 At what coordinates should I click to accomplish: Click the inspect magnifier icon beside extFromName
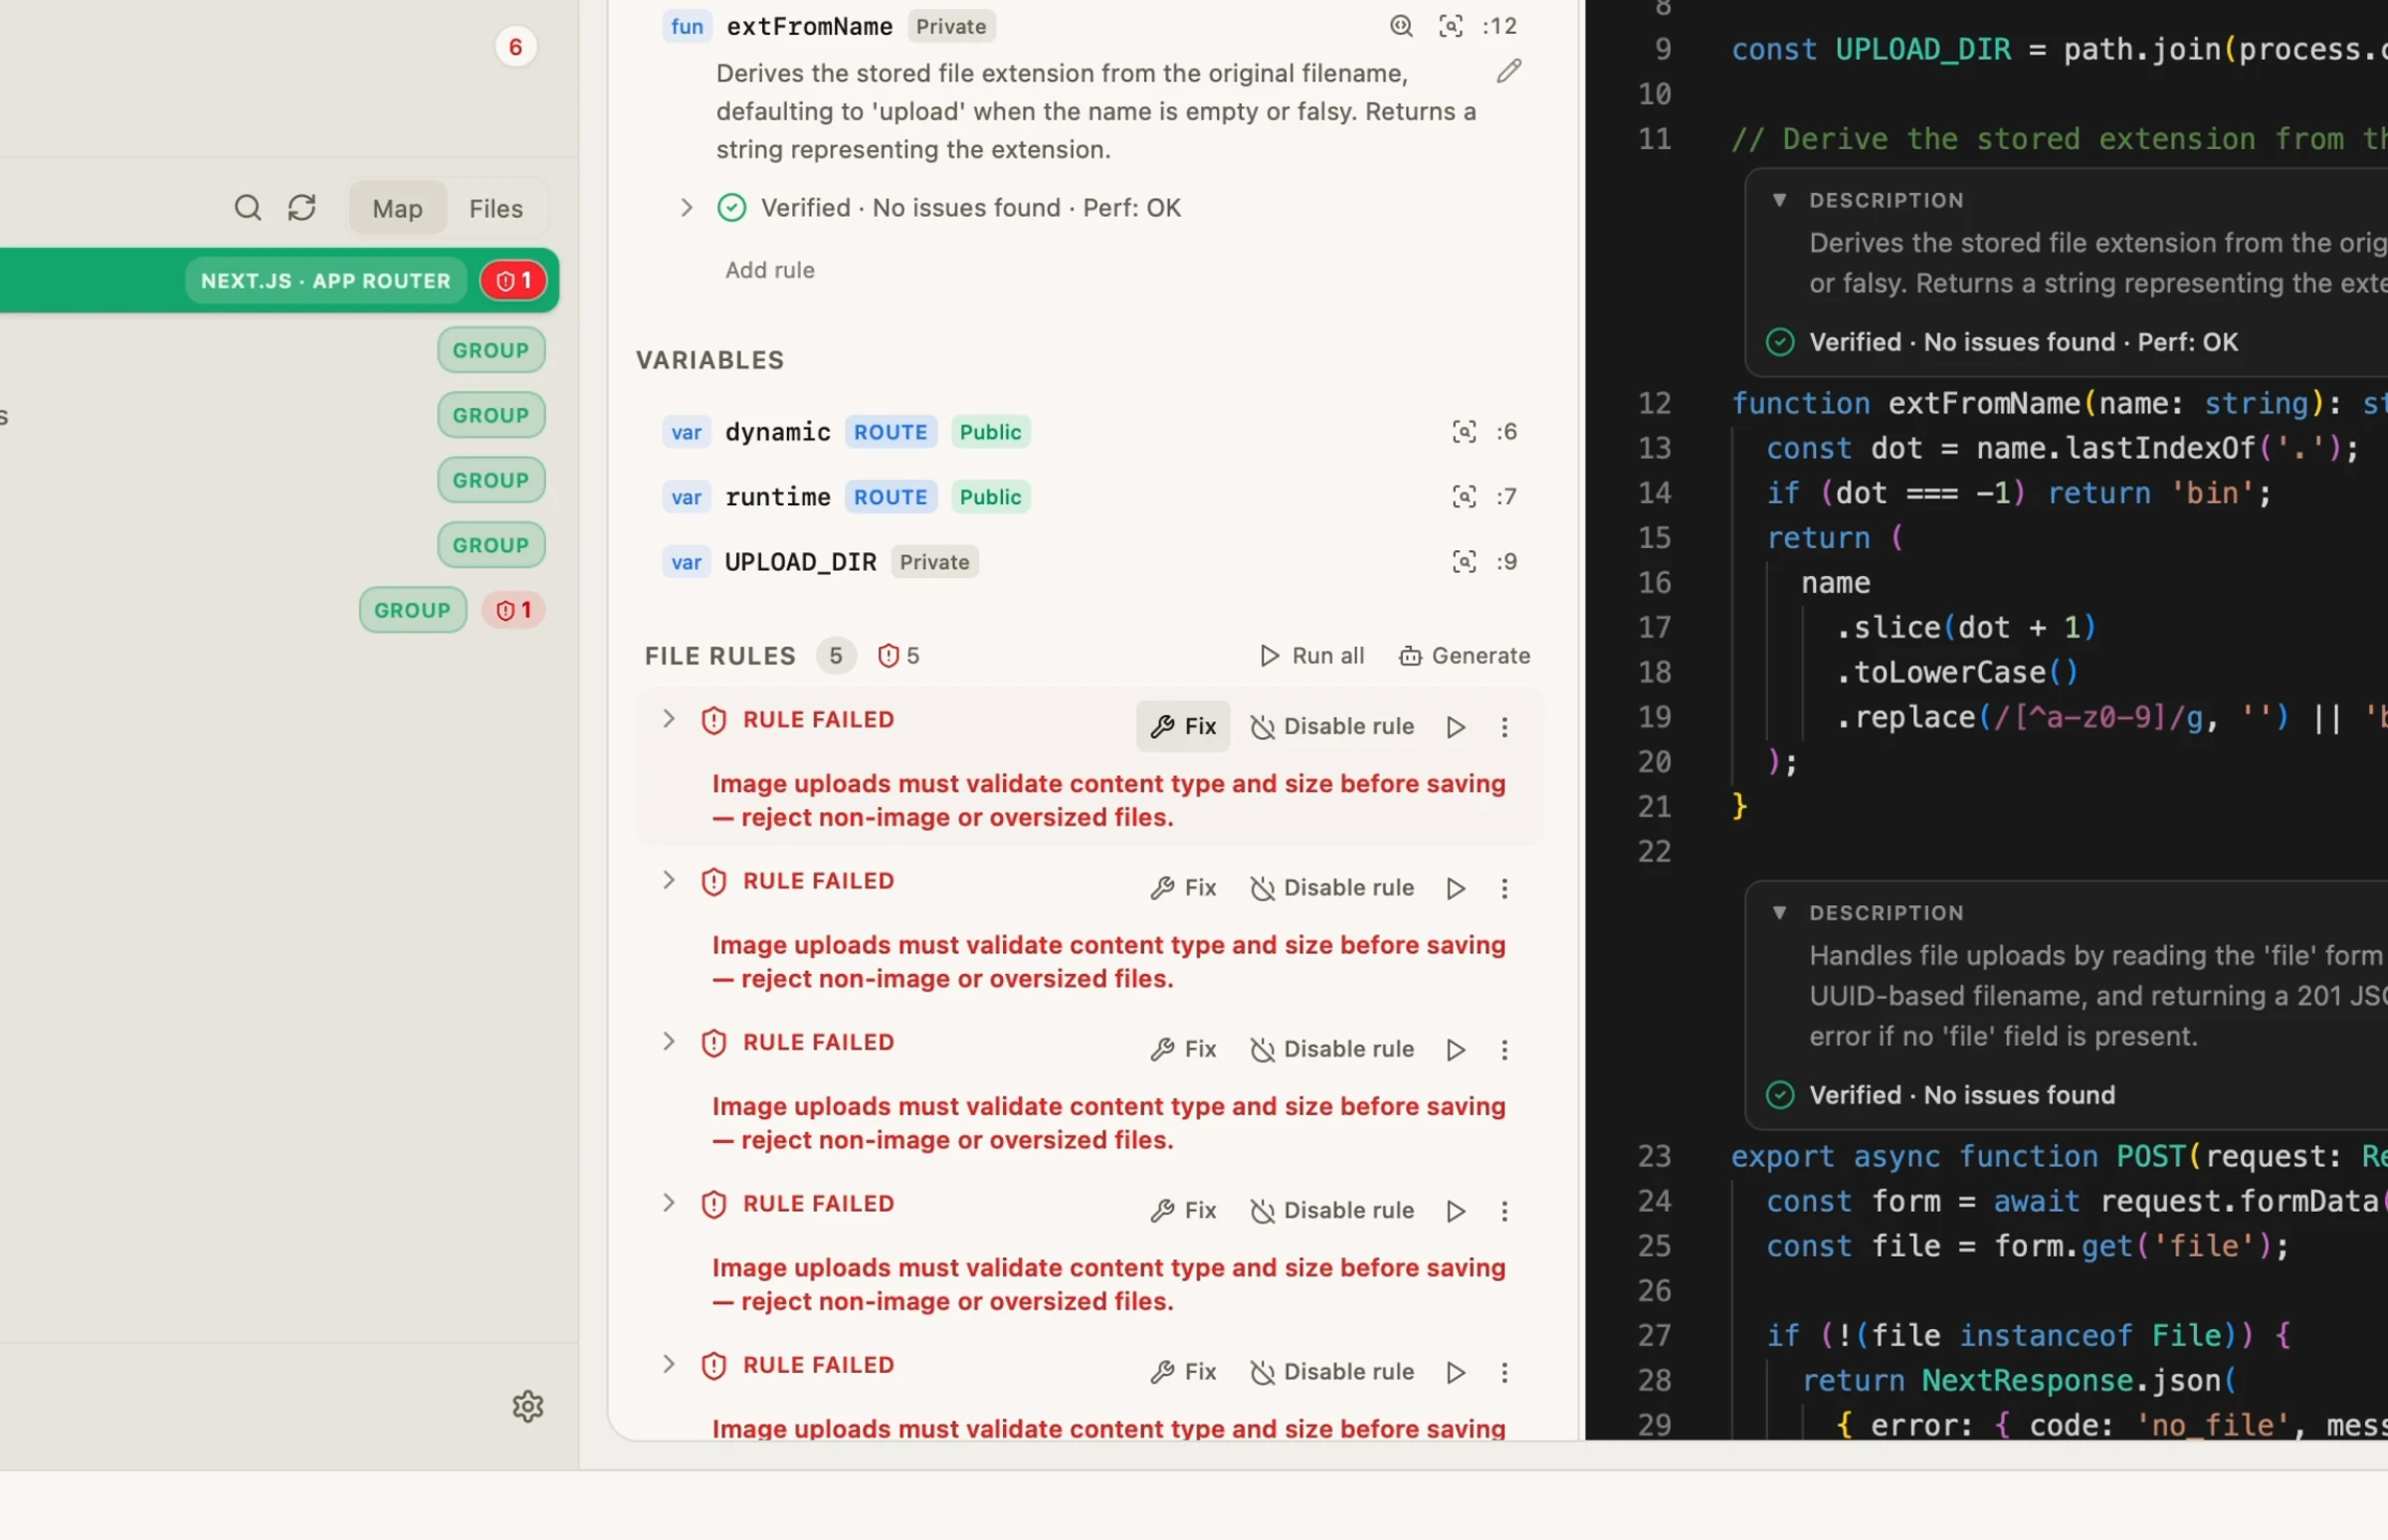click(x=1401, y=26)
